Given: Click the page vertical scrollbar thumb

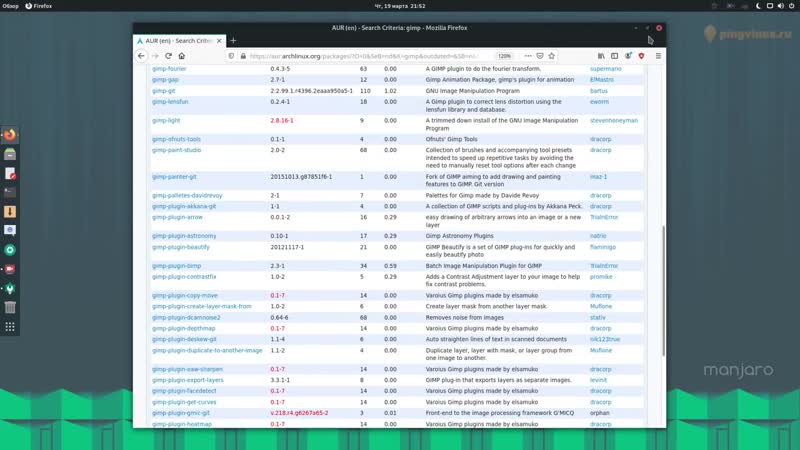Looking at the screenshot, I should [x=663, y=291].
